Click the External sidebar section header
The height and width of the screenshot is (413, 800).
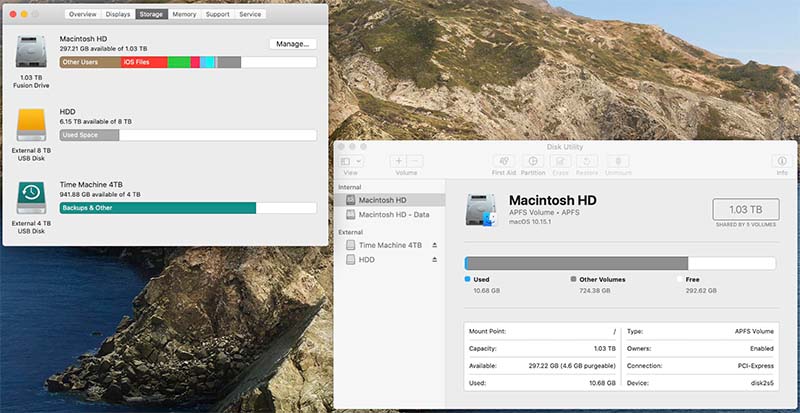pos(351,232)
